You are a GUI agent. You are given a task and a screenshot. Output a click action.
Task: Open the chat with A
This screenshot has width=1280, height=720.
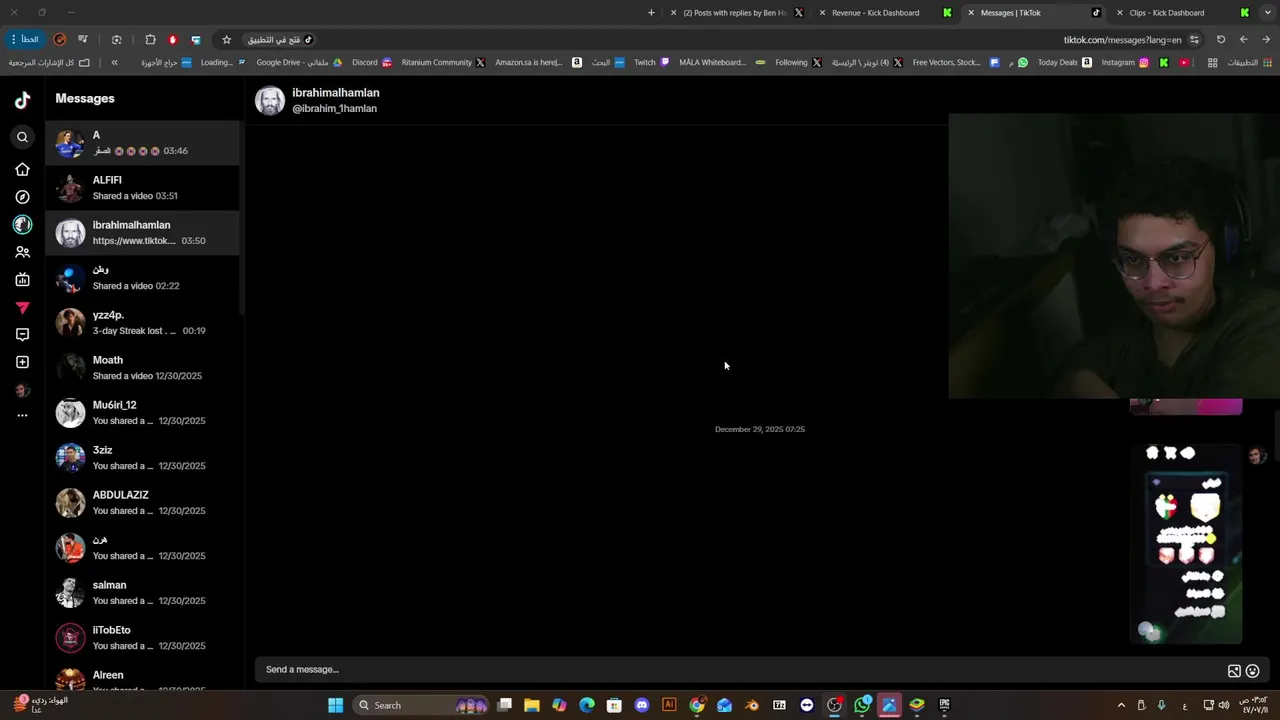[x=142, y=143]
